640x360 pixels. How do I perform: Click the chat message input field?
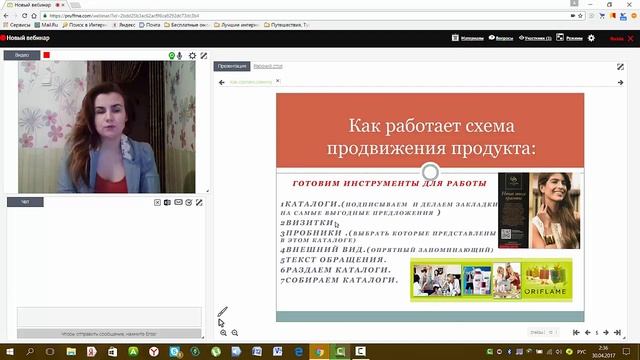click(109, 317)
